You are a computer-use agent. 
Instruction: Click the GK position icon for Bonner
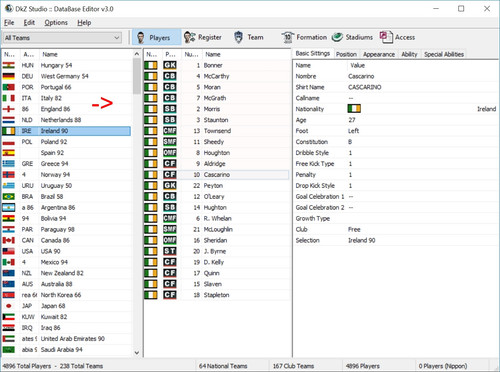[x=170, y=65]
